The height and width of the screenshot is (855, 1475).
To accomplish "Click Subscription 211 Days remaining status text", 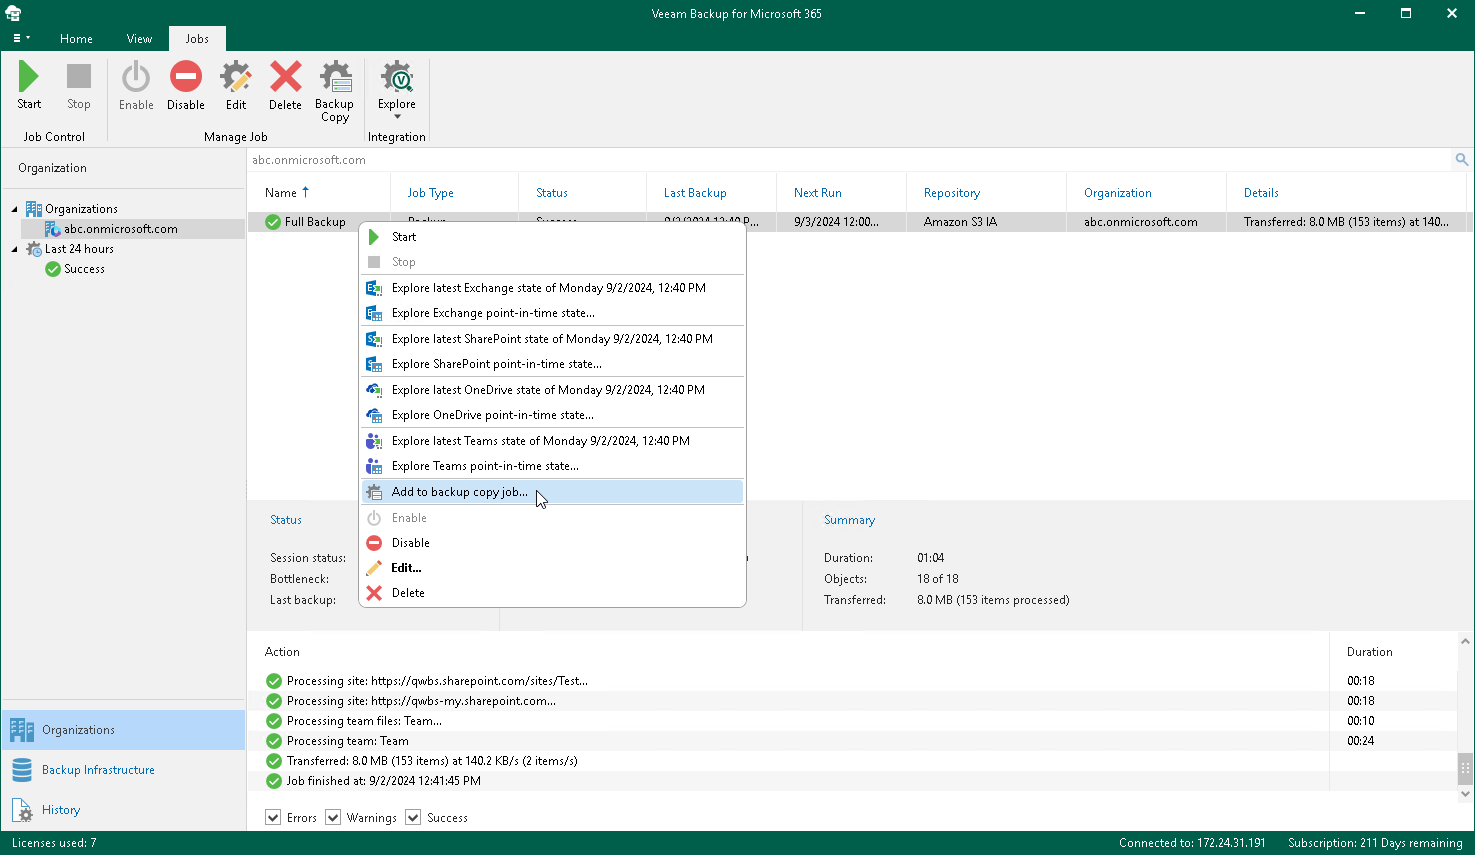I will (1375, 843).
